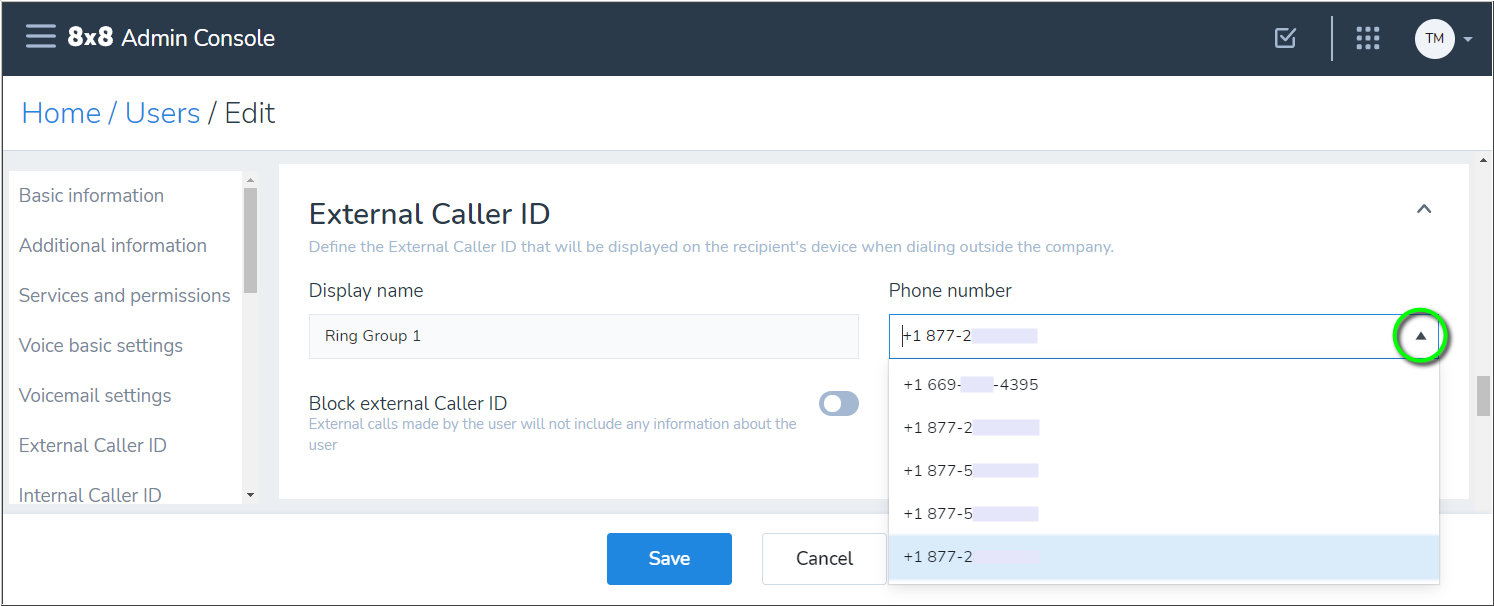Image resolution: width=1494 pixels, height=606 pixels.
Task: Click the sidebar scroll down arrow
Action: coord(250,494)
